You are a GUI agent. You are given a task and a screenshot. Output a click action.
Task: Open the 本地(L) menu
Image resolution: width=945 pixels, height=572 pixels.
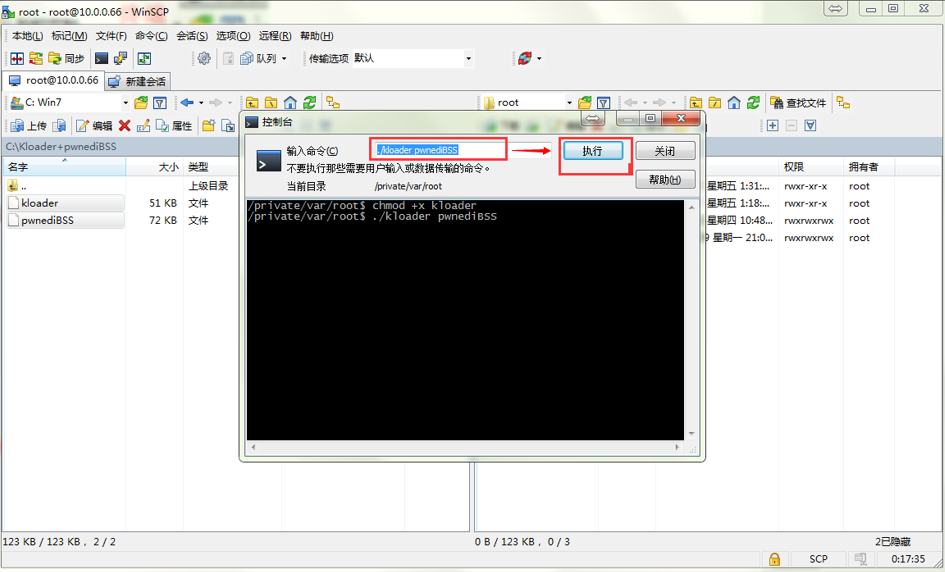[x=28, y=36]
